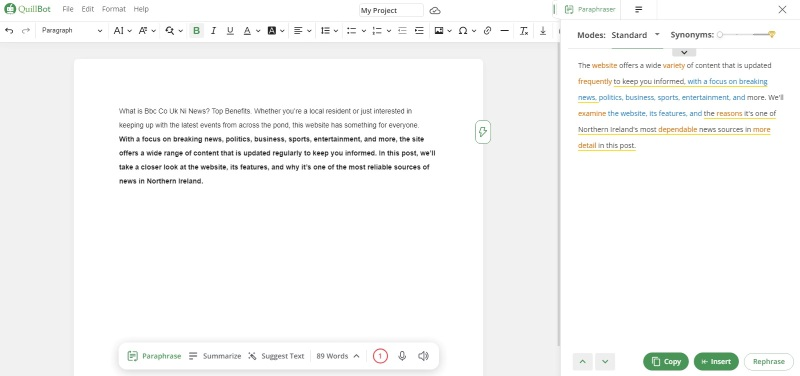This screenshot has height=376, width=800.
Task: Undo the last edit
Action: [x=9, y=31]
